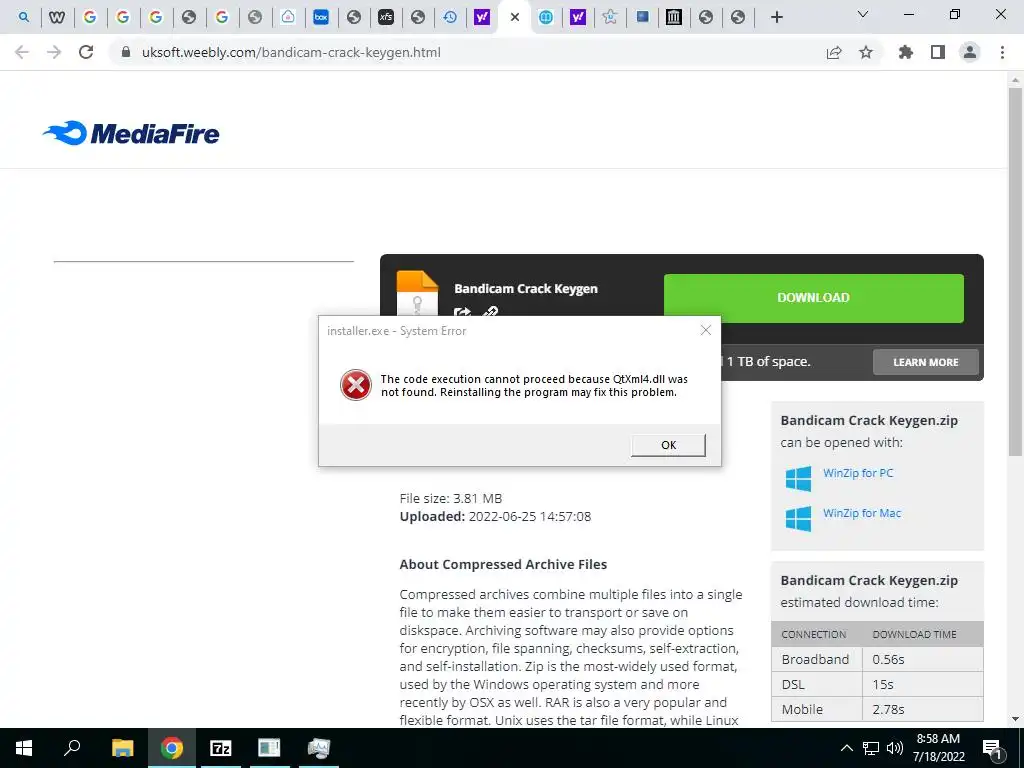Open the WinZip for Mac link
The height and width of the screenshot is (768, 1024).
click(861, 513)
